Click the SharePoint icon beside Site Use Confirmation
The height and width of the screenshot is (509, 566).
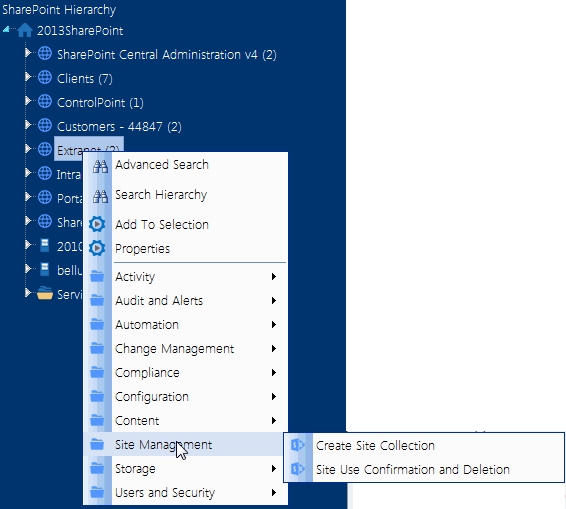coord(298,469)
